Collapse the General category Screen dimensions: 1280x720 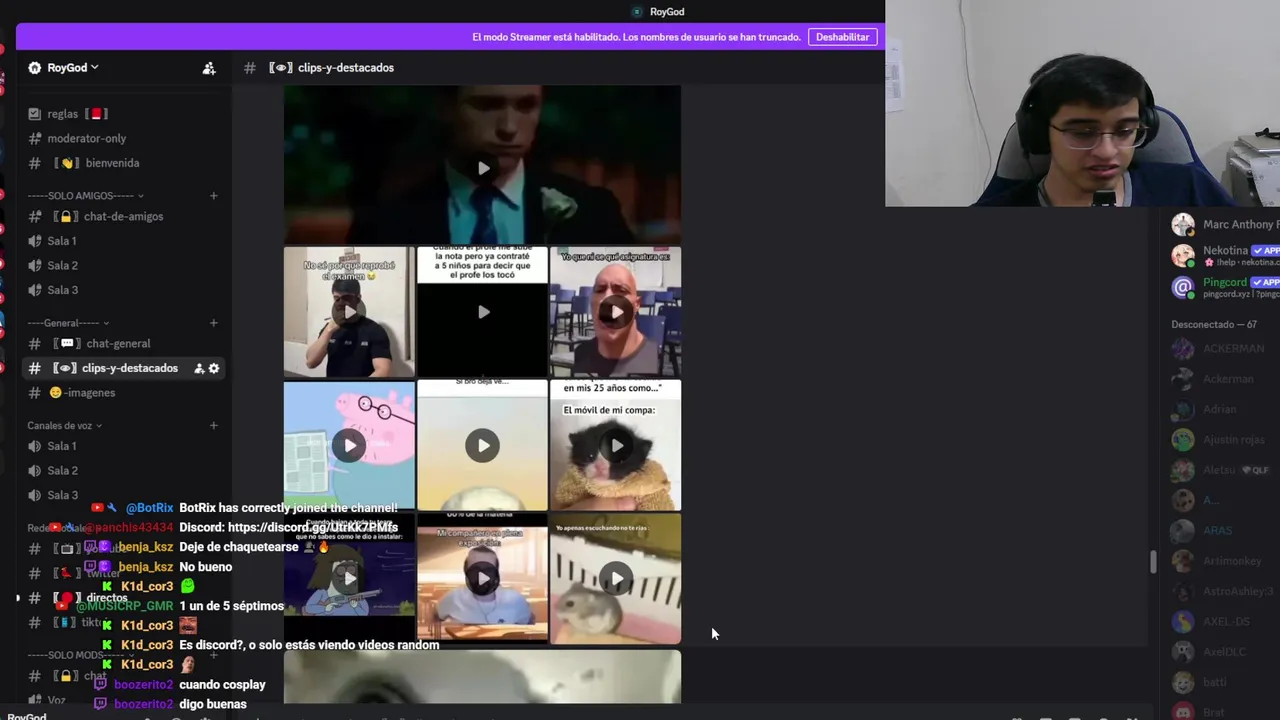click(68, 323)
